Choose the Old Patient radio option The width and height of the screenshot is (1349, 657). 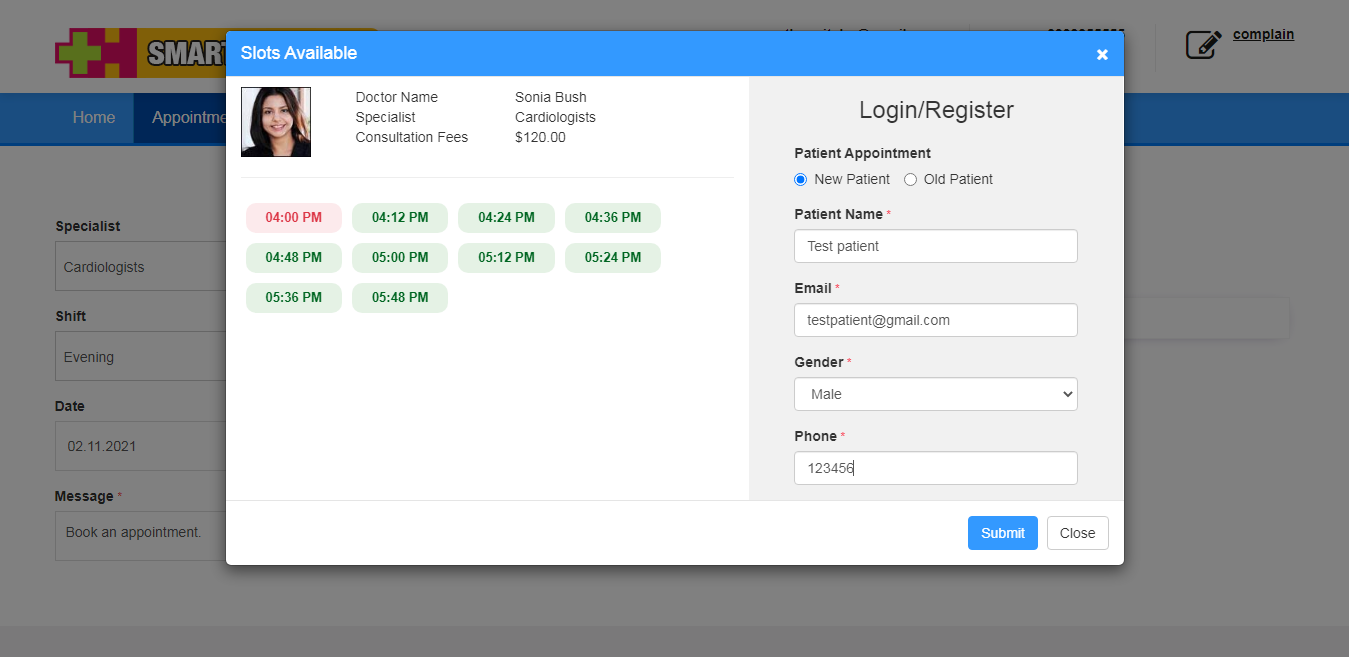click(910, 180)
